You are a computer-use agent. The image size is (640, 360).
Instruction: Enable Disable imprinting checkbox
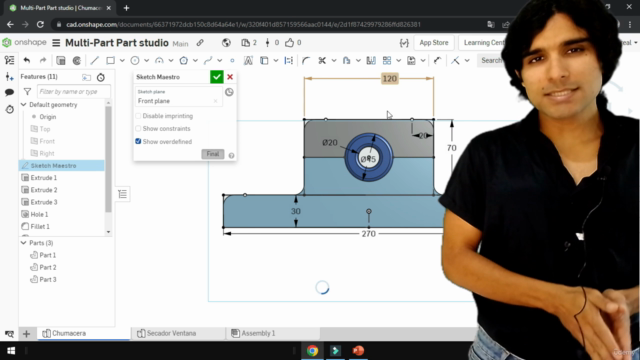[138, 116]
